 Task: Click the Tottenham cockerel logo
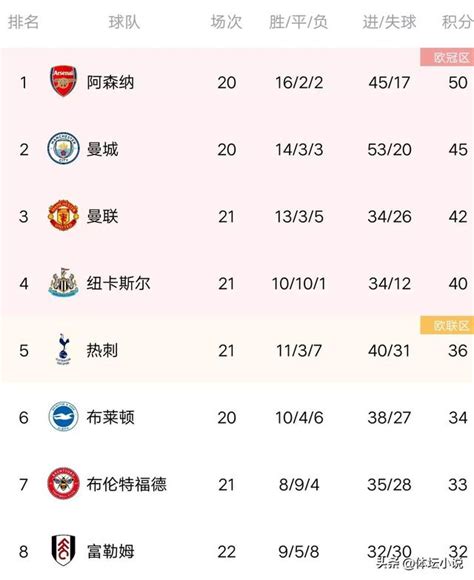click(x=63, y=350)
